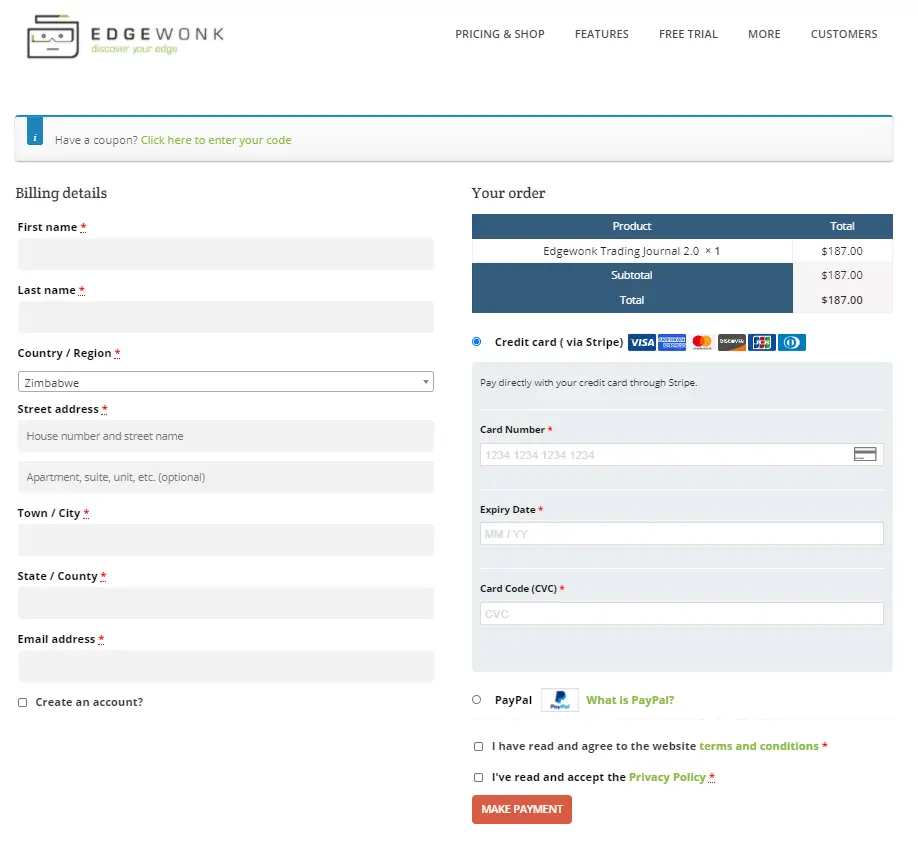Click the Card Code CVC field
The image size is (918, 843).
pos(681,614)
